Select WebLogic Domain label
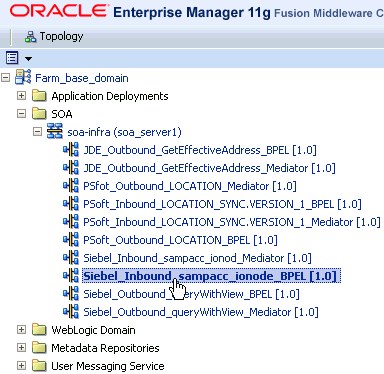The height and width of the screenshot is (374, 384). click(93, 330)
